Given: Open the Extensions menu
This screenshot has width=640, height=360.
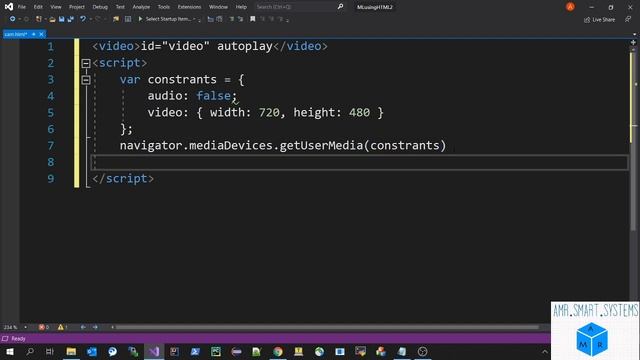Looking at the screenshot, I should click(x=189, y=7).
